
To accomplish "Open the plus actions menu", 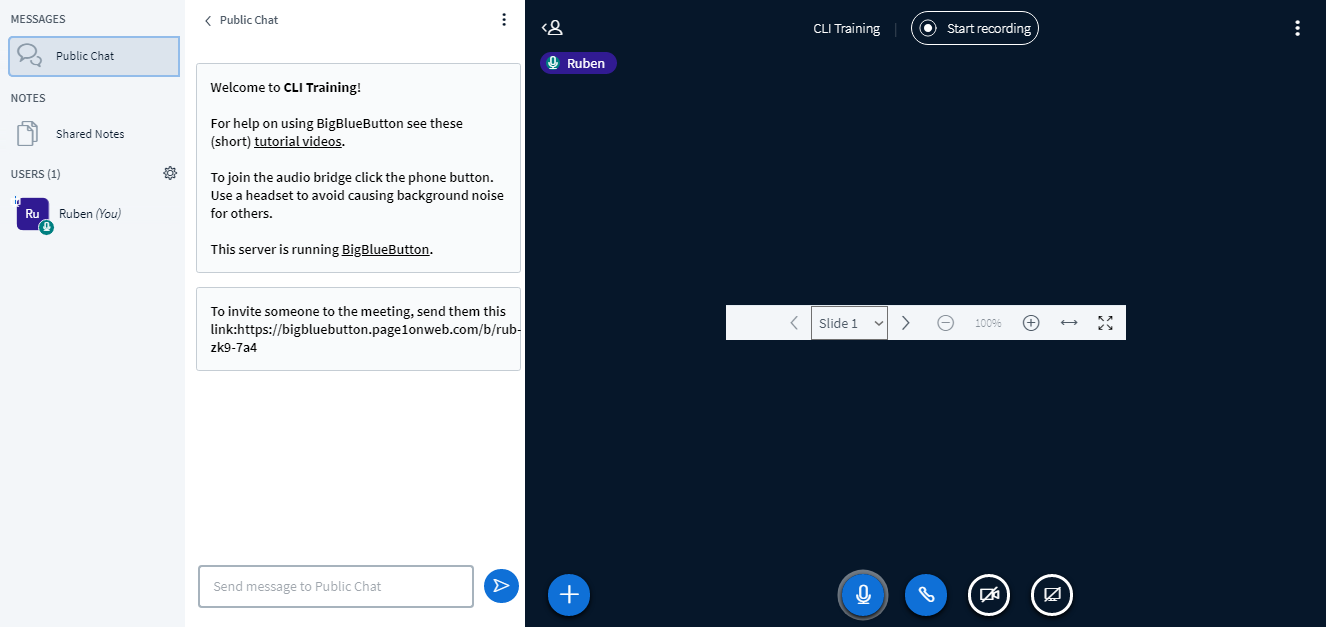I will [x=569, y=594].
